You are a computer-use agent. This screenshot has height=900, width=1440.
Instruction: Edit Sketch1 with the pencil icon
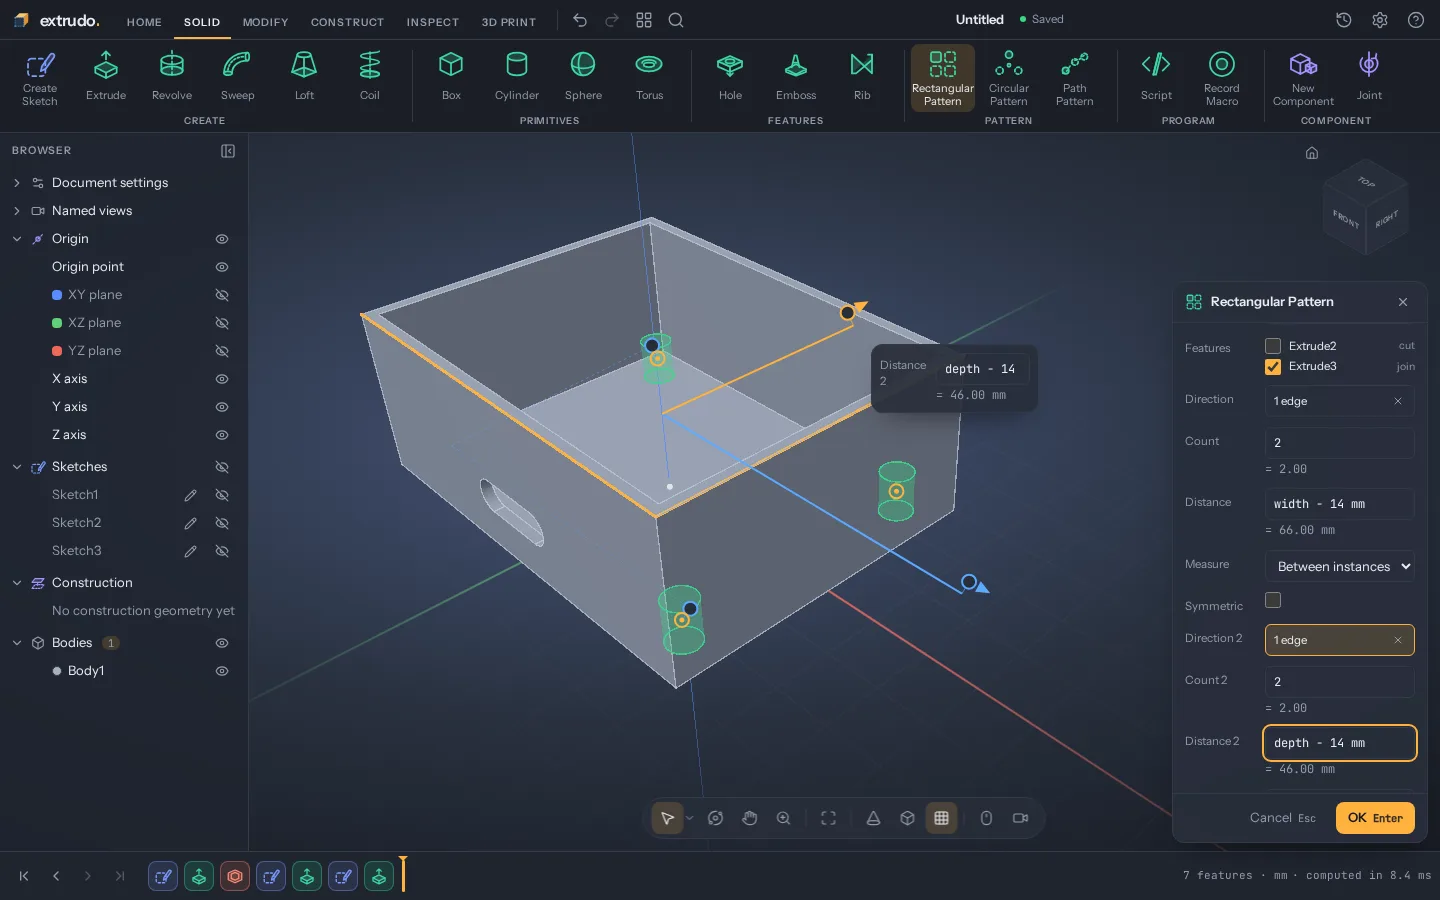tap(190, 495)
